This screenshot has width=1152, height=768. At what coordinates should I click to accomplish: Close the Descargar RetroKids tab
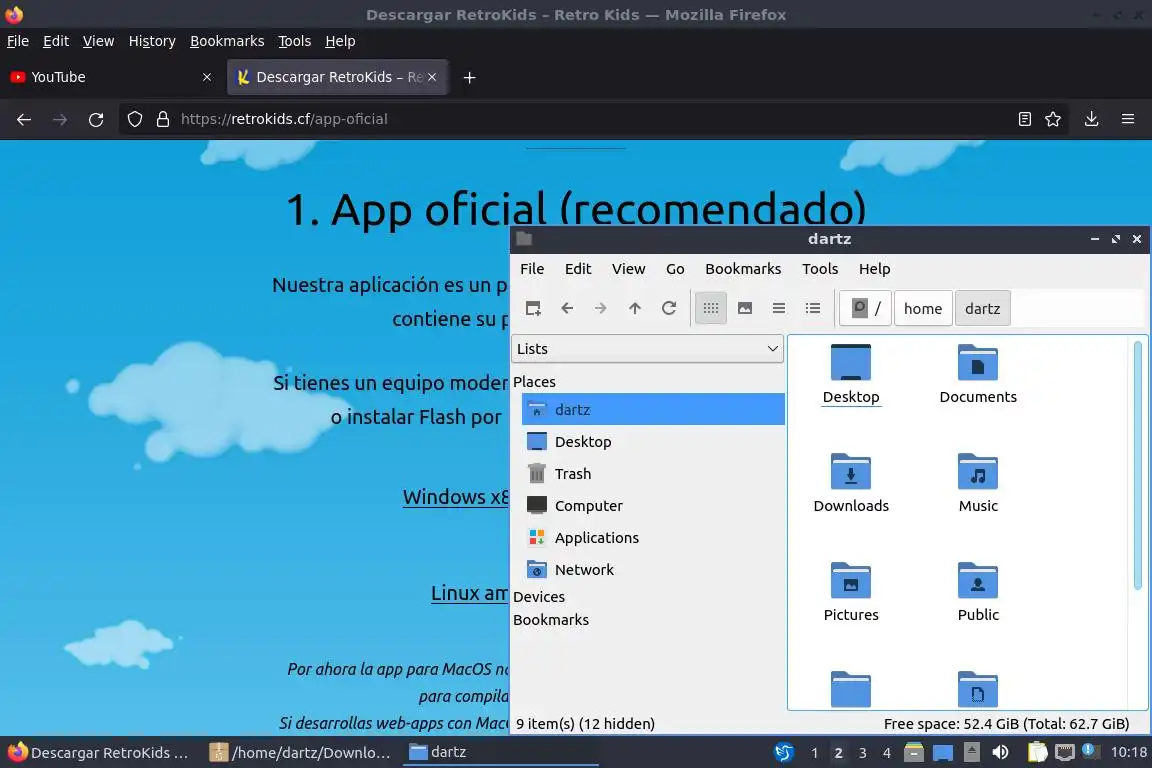[432, 77]
